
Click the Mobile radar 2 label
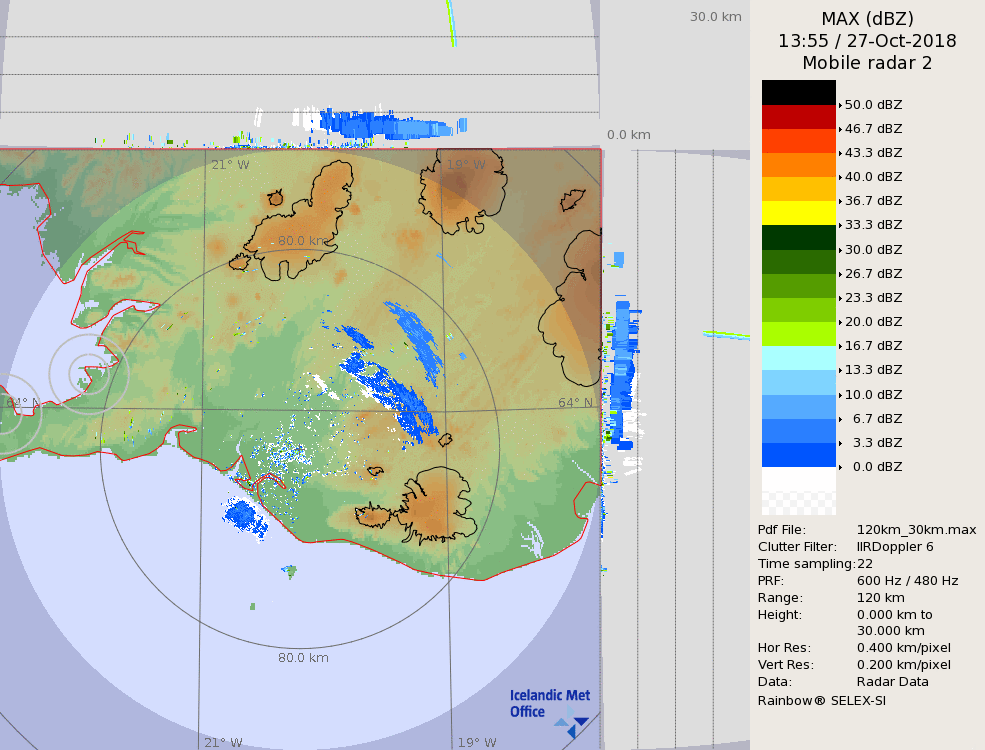click(x=867, y=63)
